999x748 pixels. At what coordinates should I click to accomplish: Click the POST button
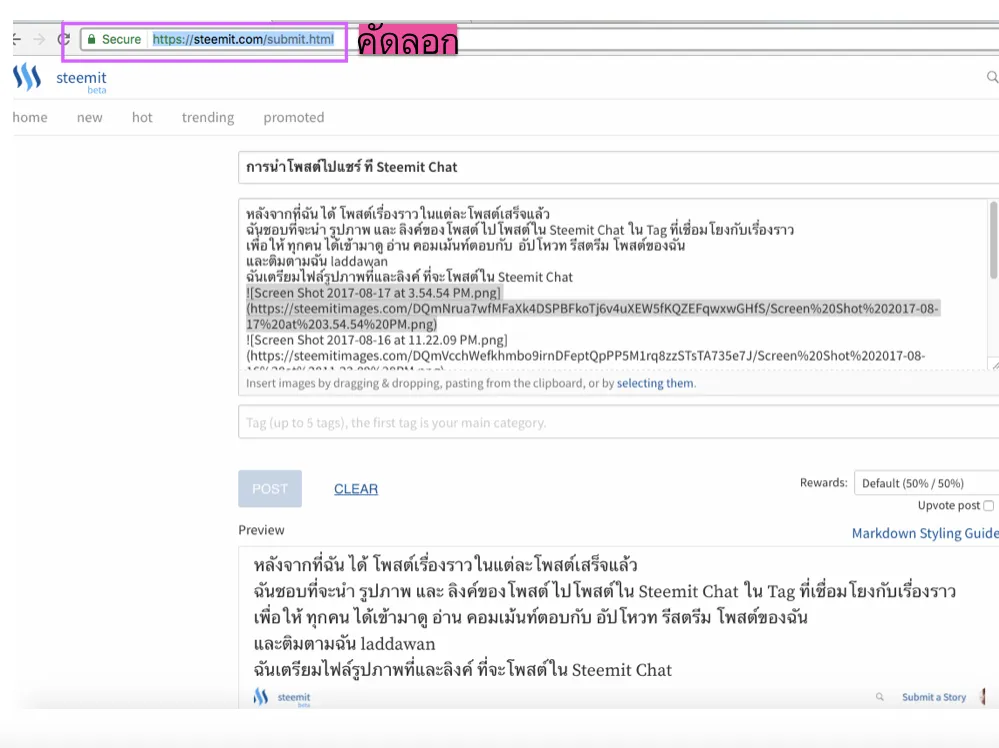pyautogui.click(x=270, y=489)
